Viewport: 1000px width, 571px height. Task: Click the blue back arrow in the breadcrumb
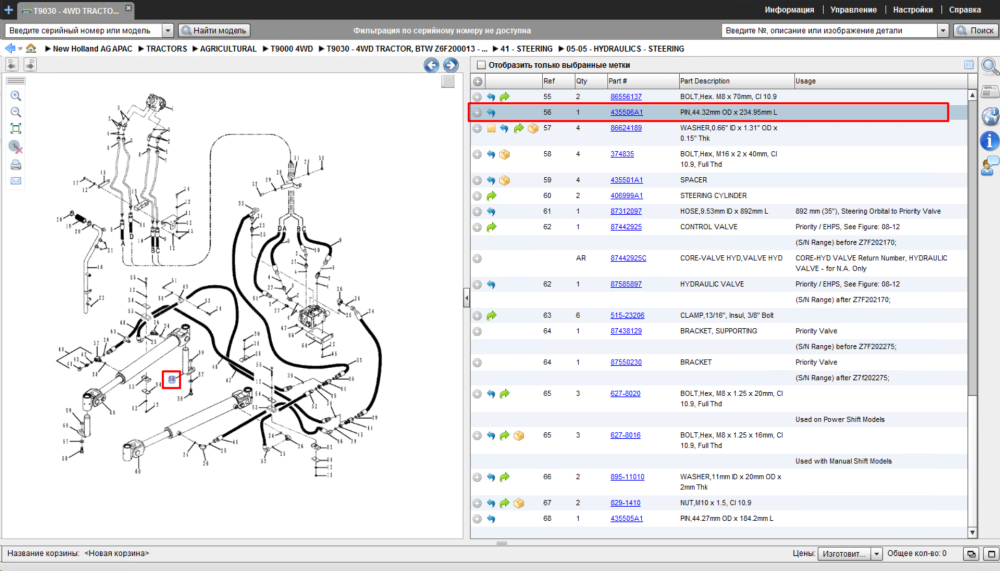[10, 48]
